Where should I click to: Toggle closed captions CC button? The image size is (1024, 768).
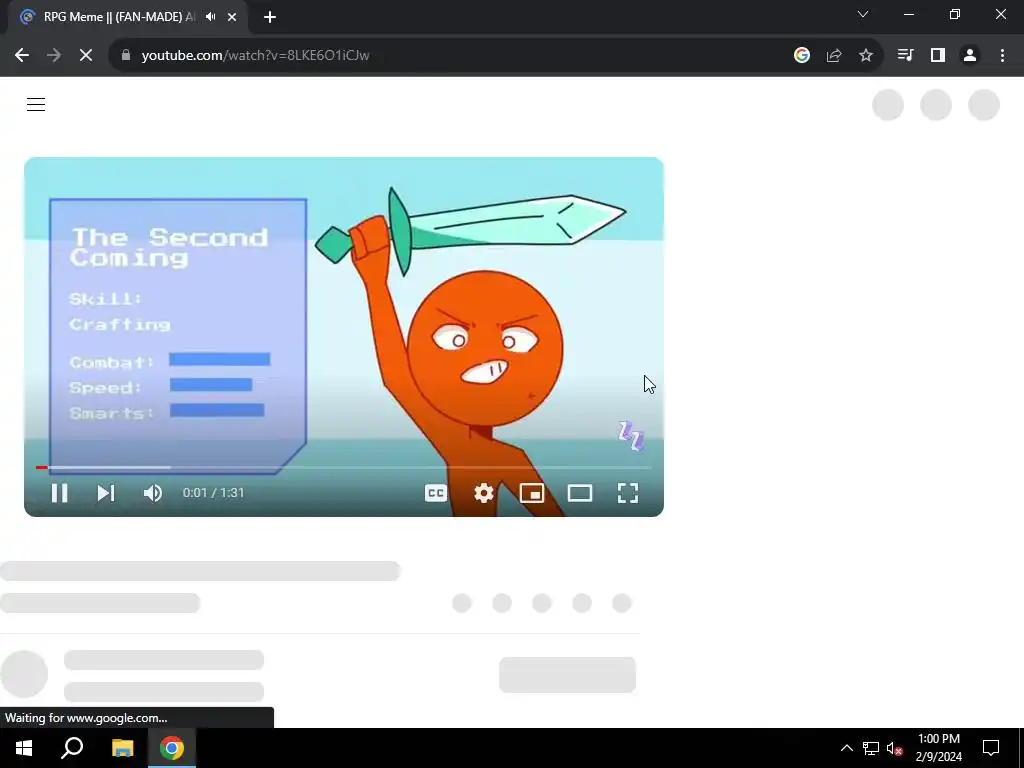436,493
